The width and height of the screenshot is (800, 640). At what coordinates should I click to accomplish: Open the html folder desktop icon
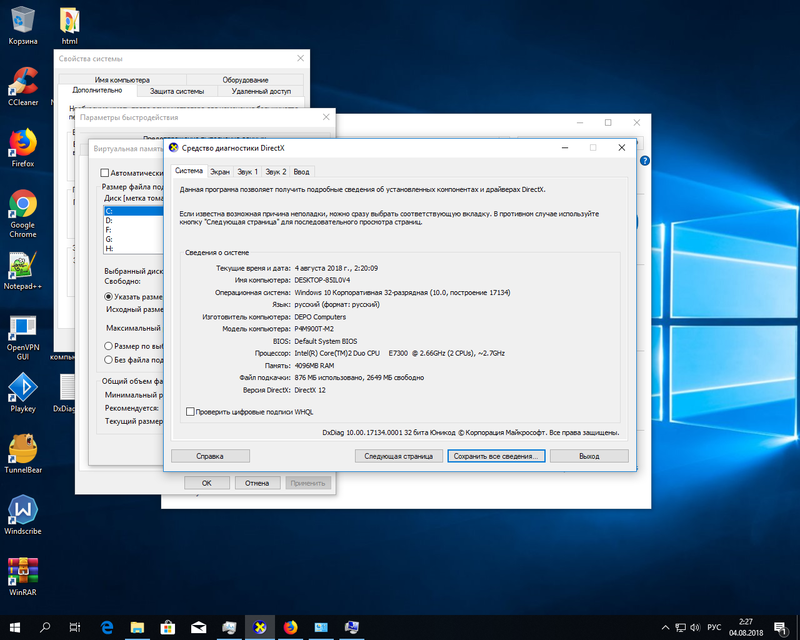tap(69, 26)
